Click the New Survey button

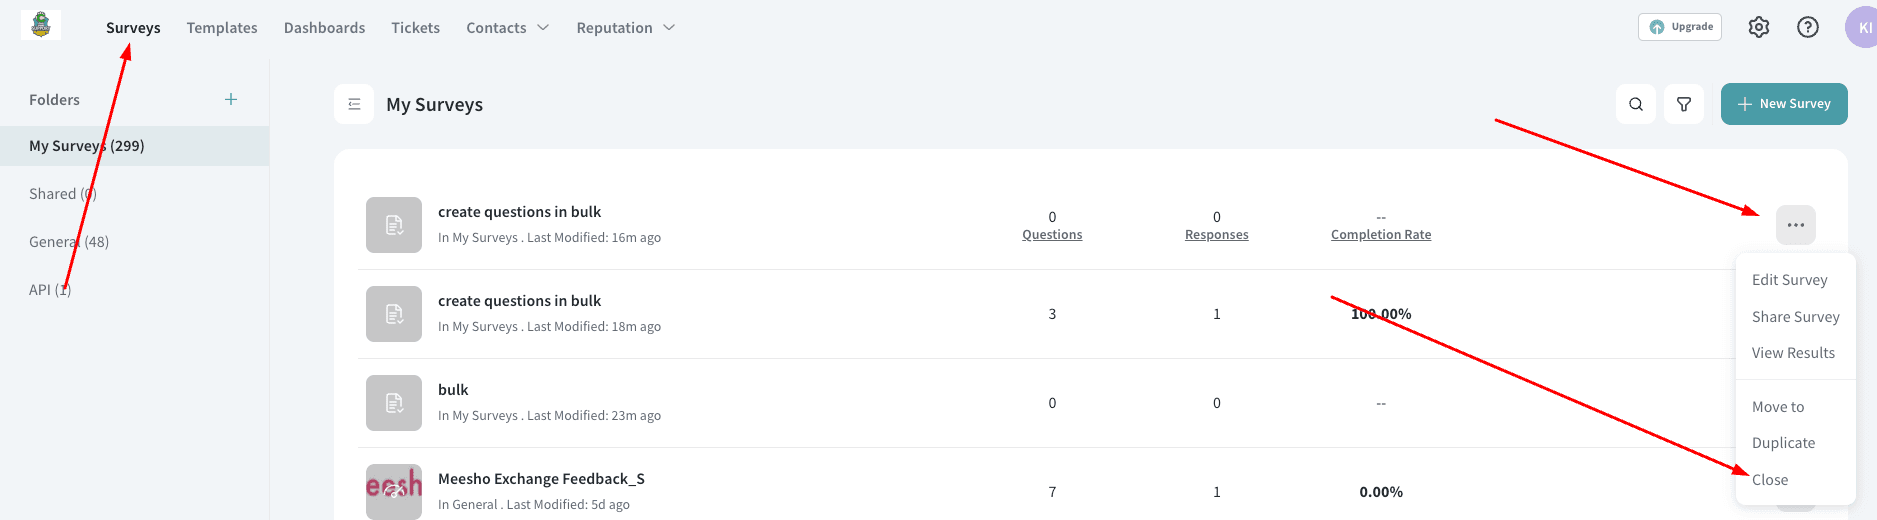pos(1784,104)
